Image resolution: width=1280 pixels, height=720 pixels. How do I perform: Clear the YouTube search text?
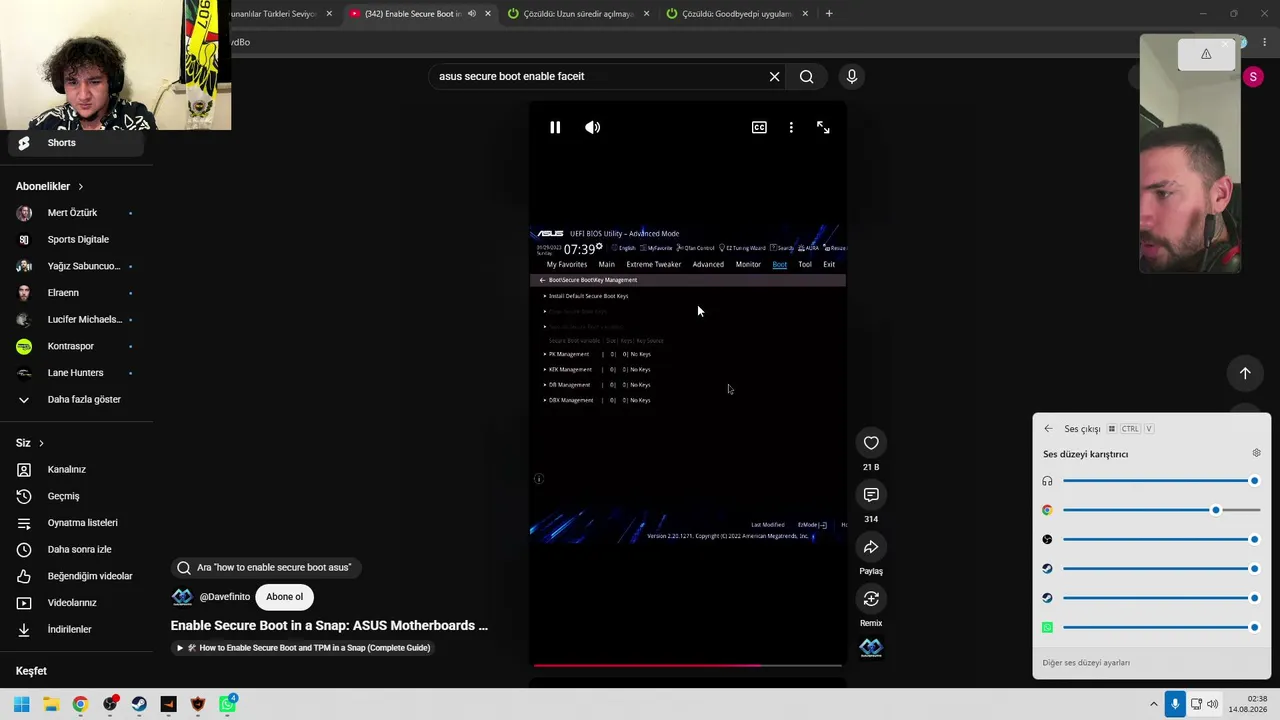(774, 76)
